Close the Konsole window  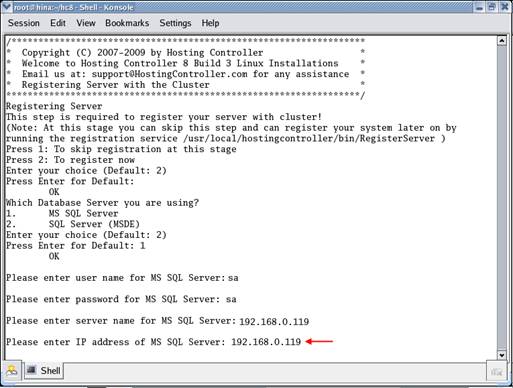pyautogui.click(x=504, y=7)
